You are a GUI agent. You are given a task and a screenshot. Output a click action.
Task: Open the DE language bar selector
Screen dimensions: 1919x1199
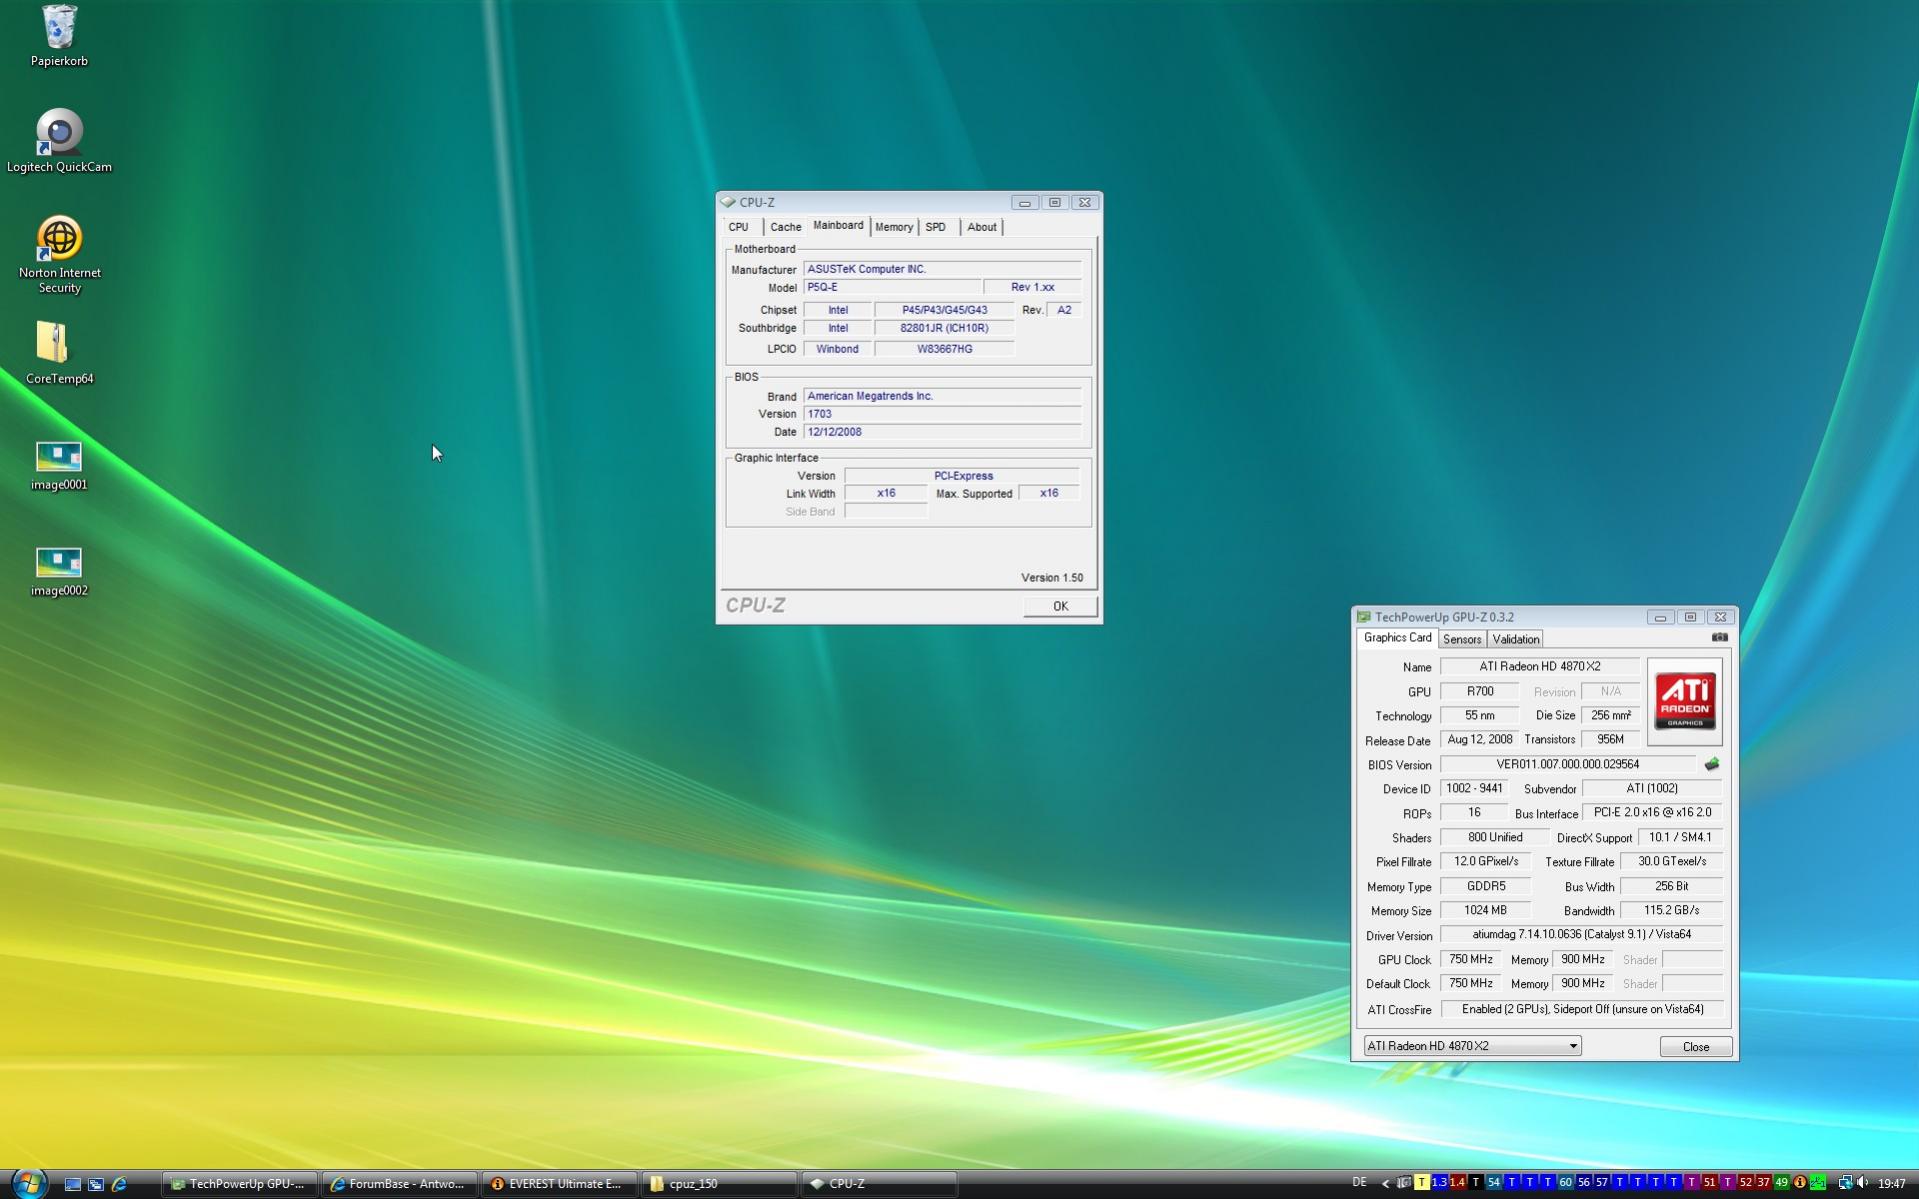point(1358,1183)
